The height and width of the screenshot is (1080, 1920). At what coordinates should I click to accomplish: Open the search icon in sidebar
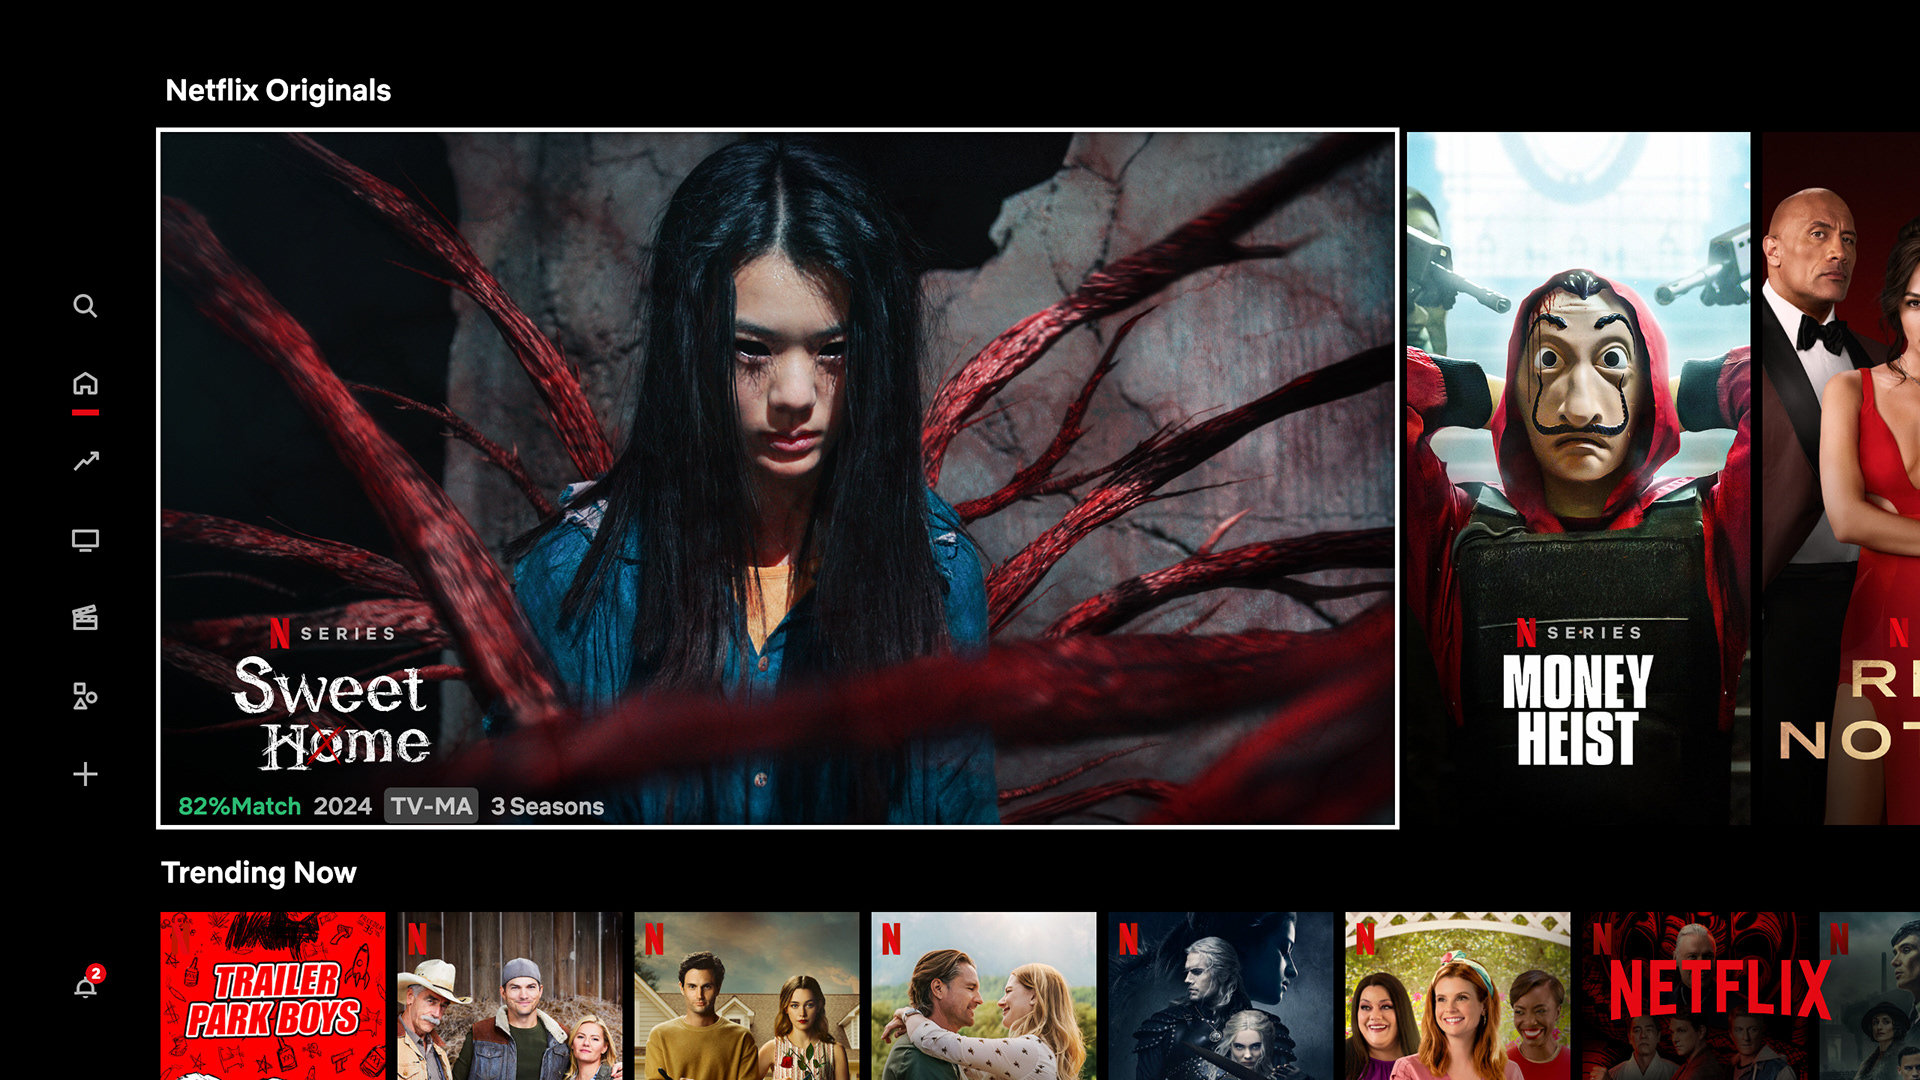[x=85, y=306]
